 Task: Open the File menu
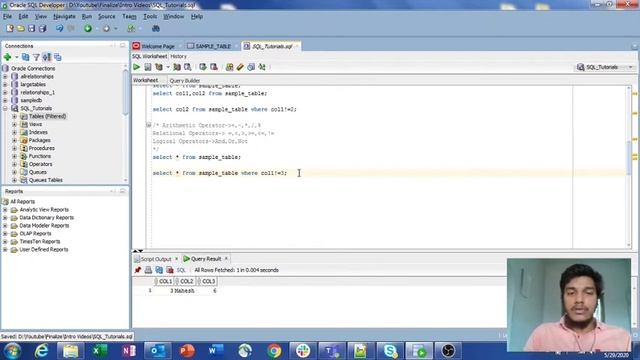tap(7, 16)
